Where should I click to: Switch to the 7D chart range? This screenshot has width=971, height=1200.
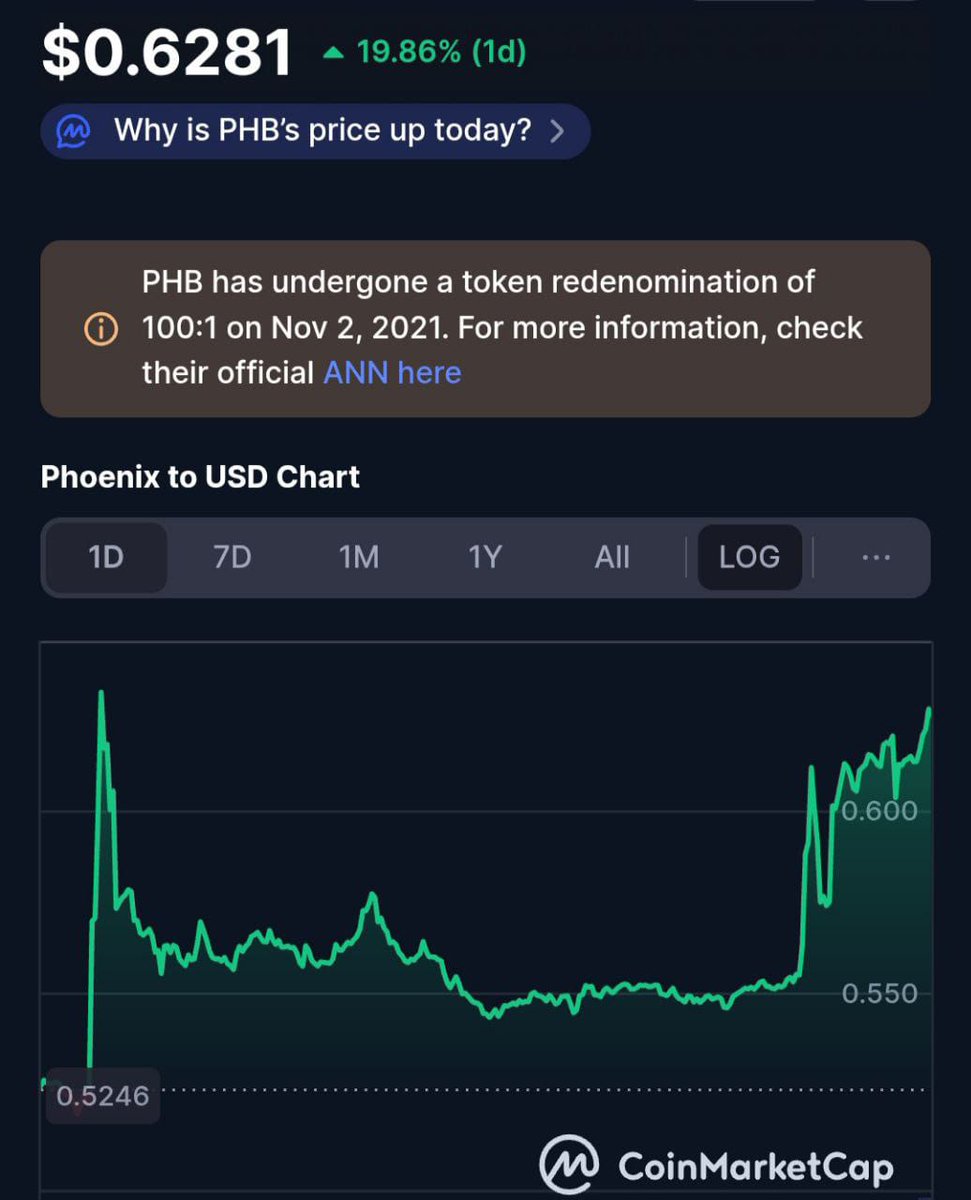232,557
